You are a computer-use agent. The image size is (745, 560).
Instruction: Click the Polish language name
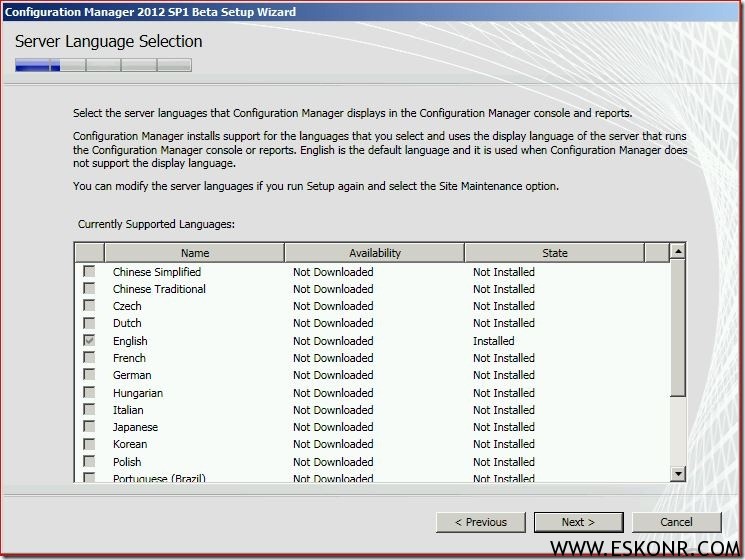click(x=127, y=462)
